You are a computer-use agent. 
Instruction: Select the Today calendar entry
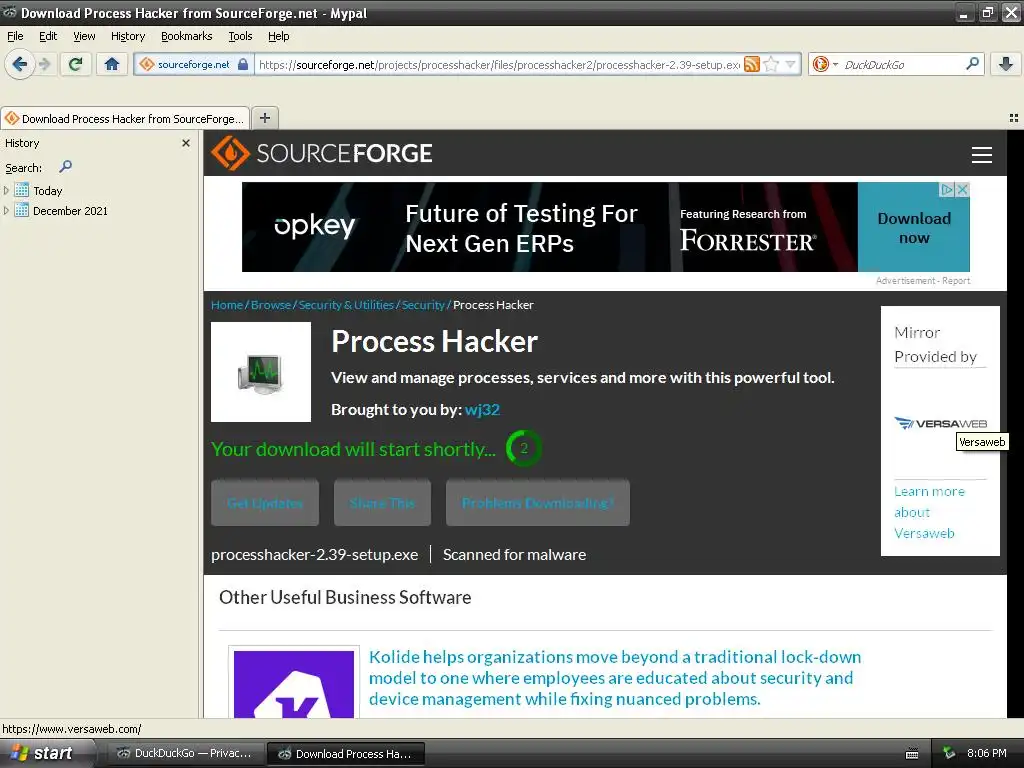point(39,191)
